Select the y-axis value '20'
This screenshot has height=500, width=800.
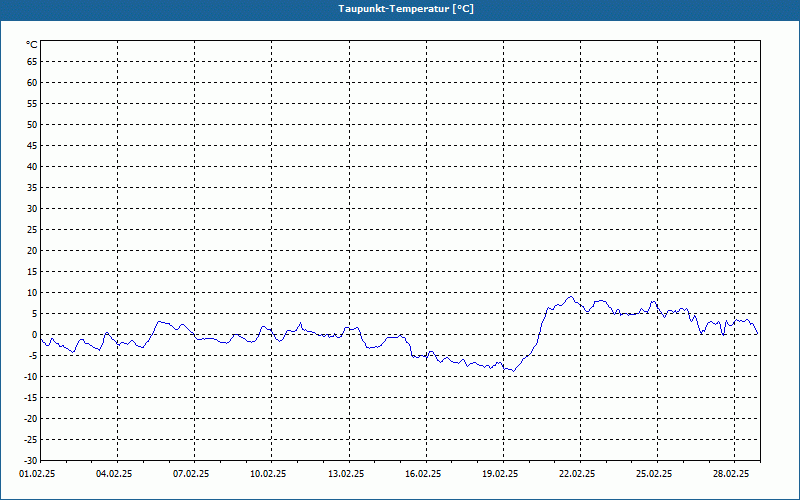(x=32, y=251)
